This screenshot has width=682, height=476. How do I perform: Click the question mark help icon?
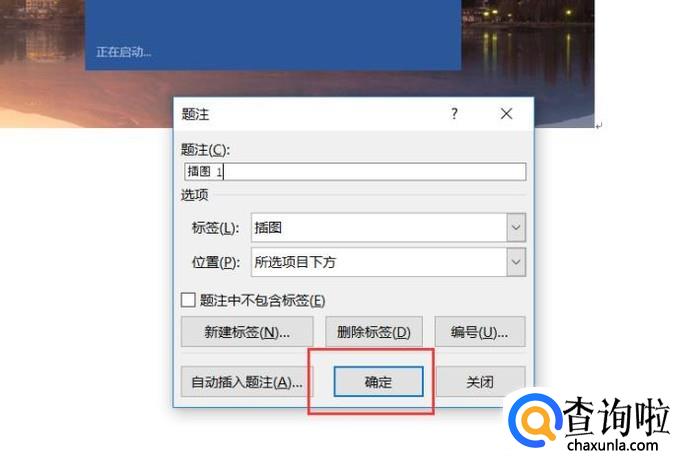(x=454, y=114)
